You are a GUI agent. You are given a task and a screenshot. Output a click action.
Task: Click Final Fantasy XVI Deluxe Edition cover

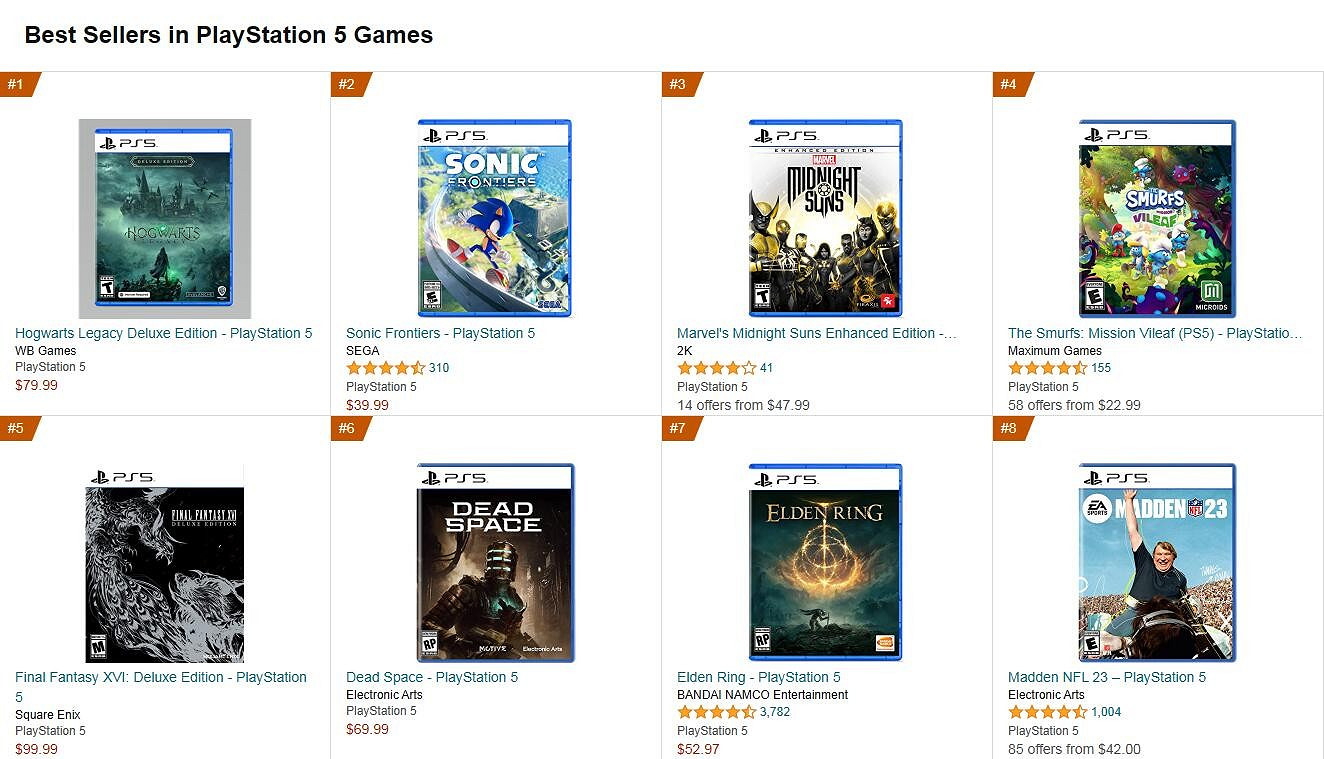[x=165, y=563]
